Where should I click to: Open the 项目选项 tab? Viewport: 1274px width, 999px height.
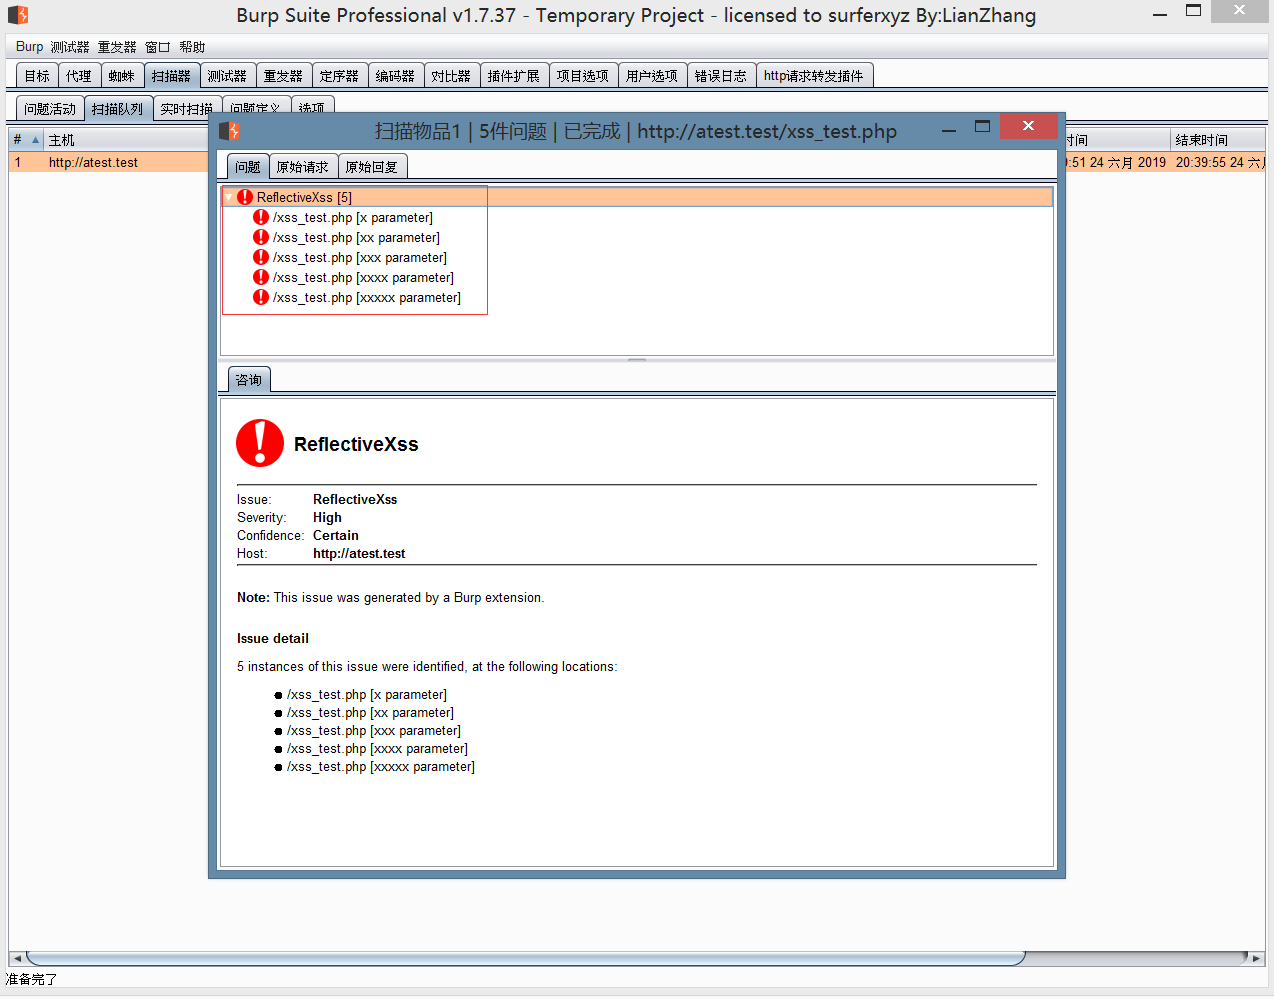coord(583,76)
